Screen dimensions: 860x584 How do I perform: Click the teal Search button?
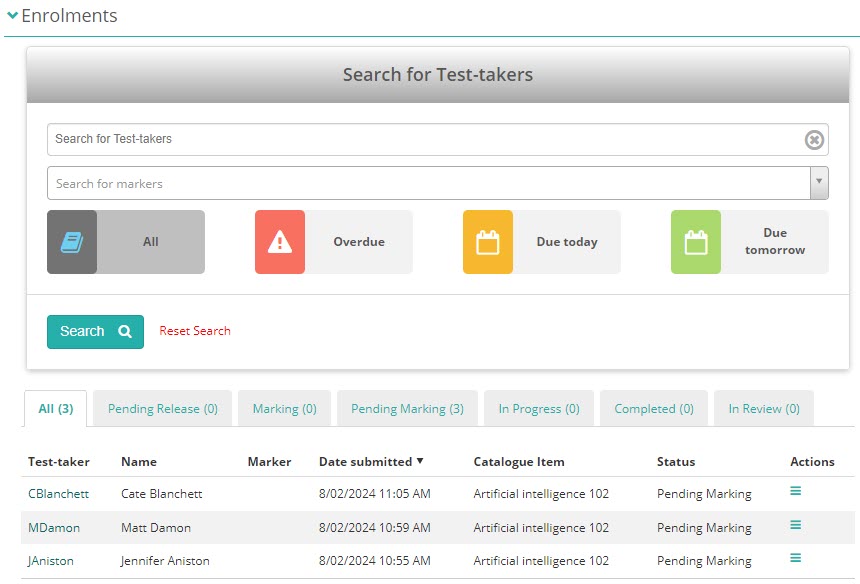[x=95, y=332]
